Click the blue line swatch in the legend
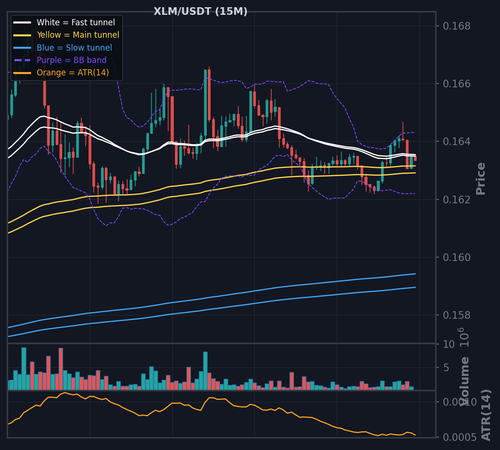The width and height of the screenshot is (500, 450). [x=22, y=48]
